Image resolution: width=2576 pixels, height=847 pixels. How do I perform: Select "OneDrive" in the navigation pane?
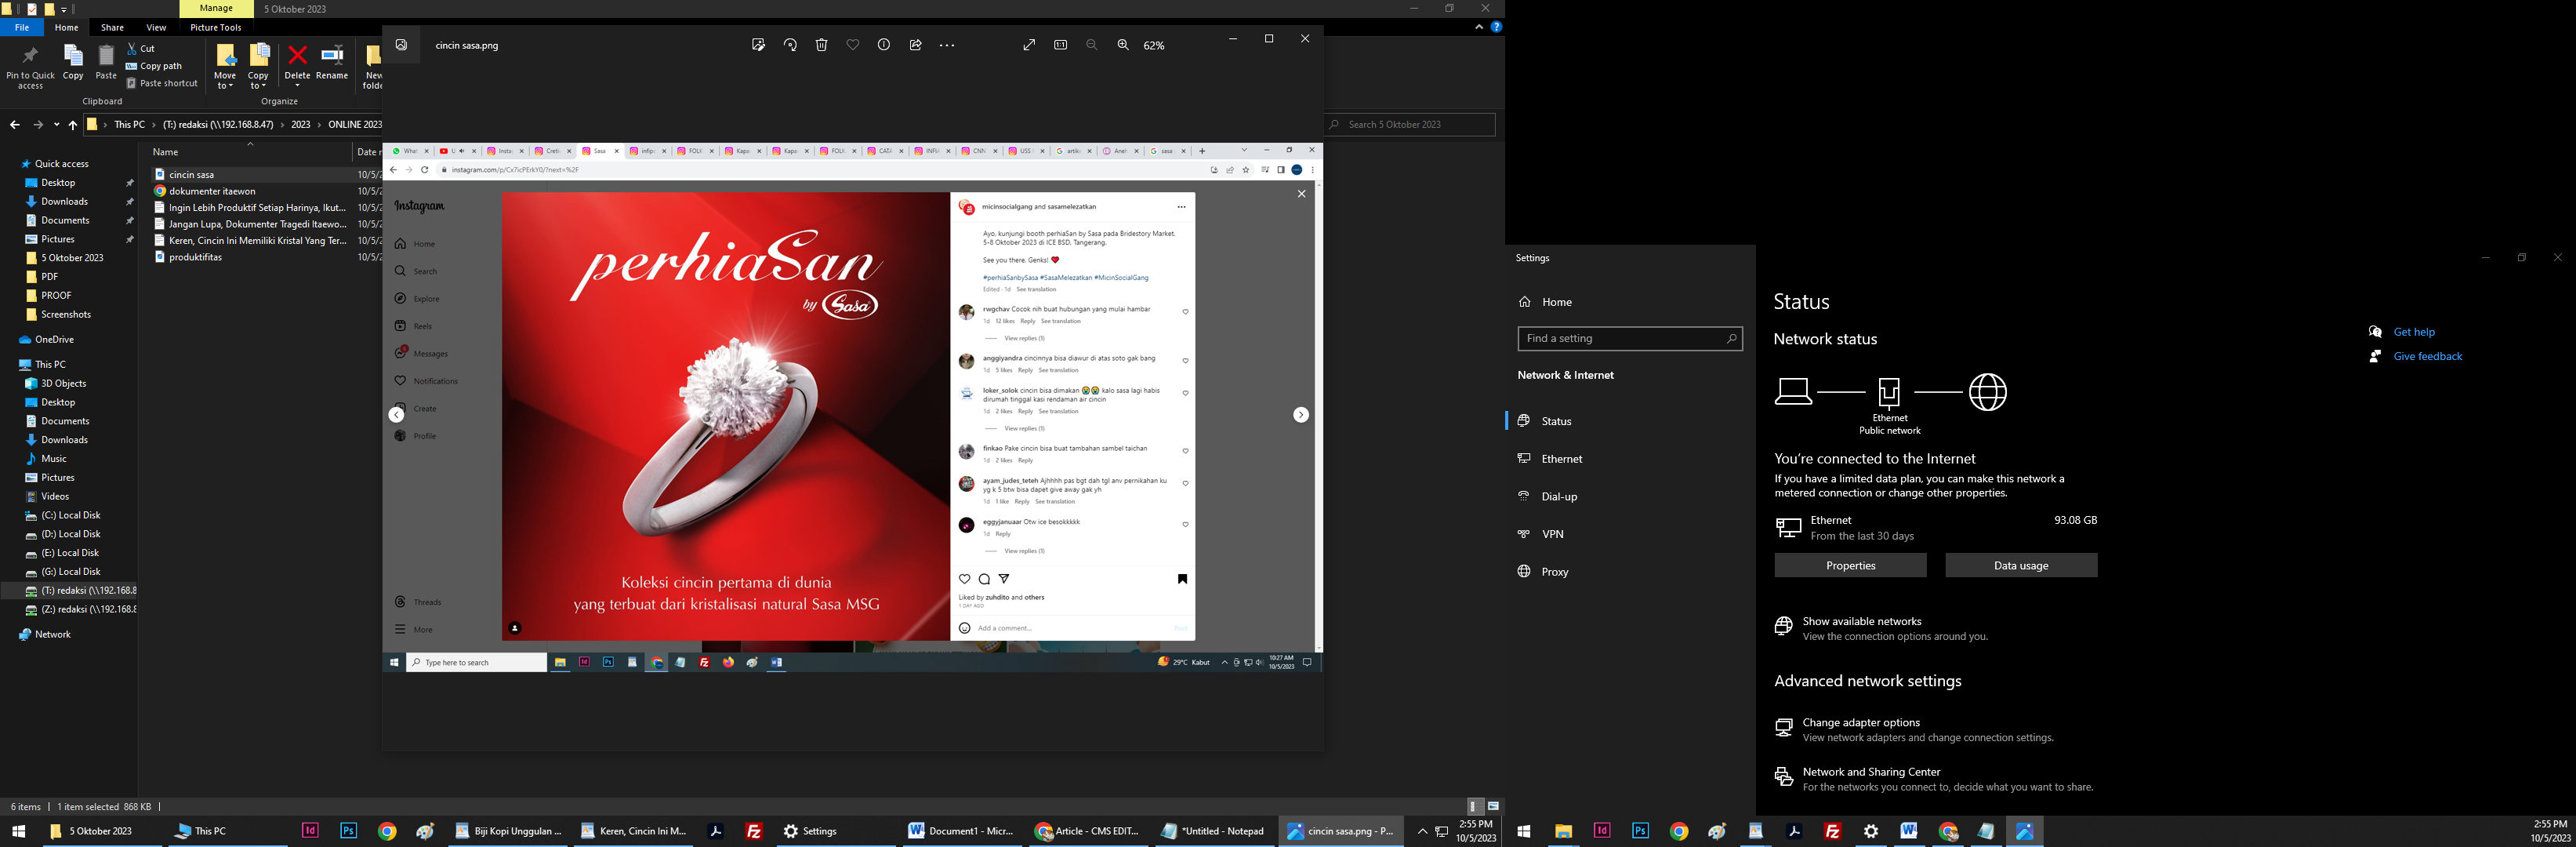(54, 339)
